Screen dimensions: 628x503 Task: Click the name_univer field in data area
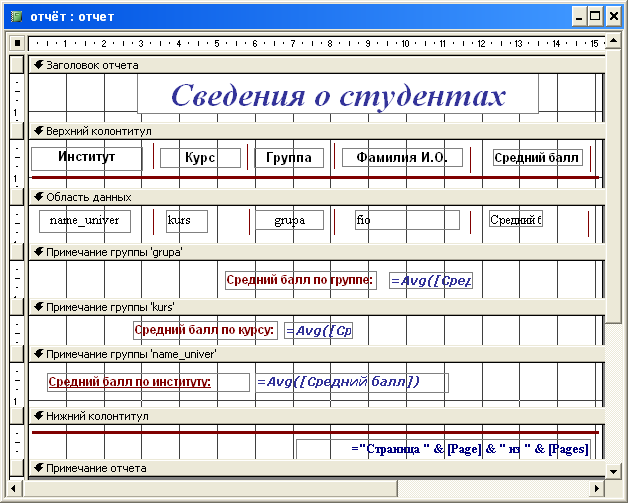(x=85, y=221)
